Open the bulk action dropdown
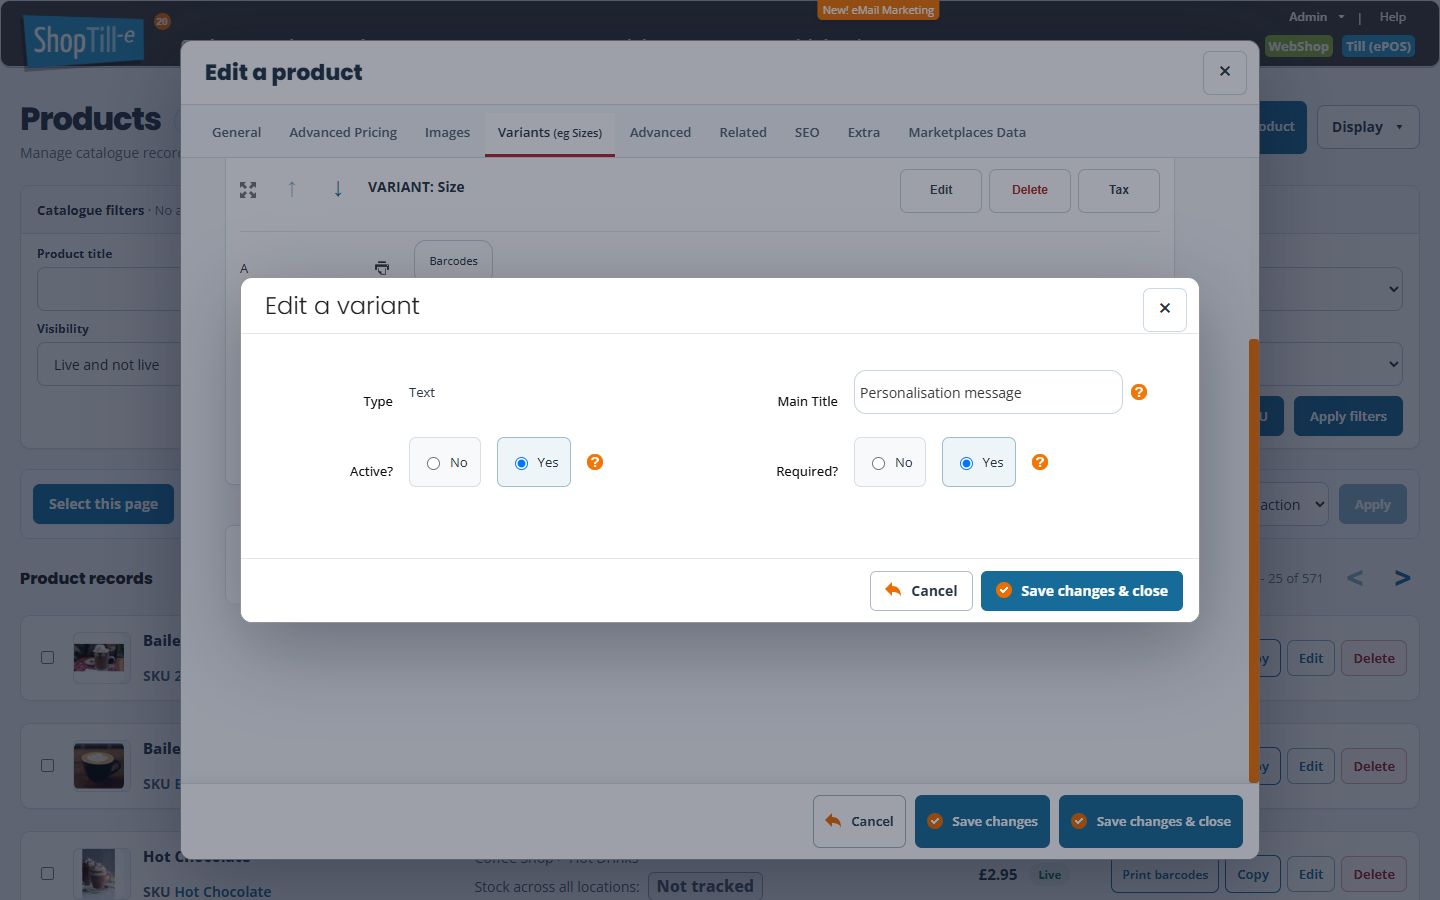1440x900 pixels. (x=1292, y=505)
